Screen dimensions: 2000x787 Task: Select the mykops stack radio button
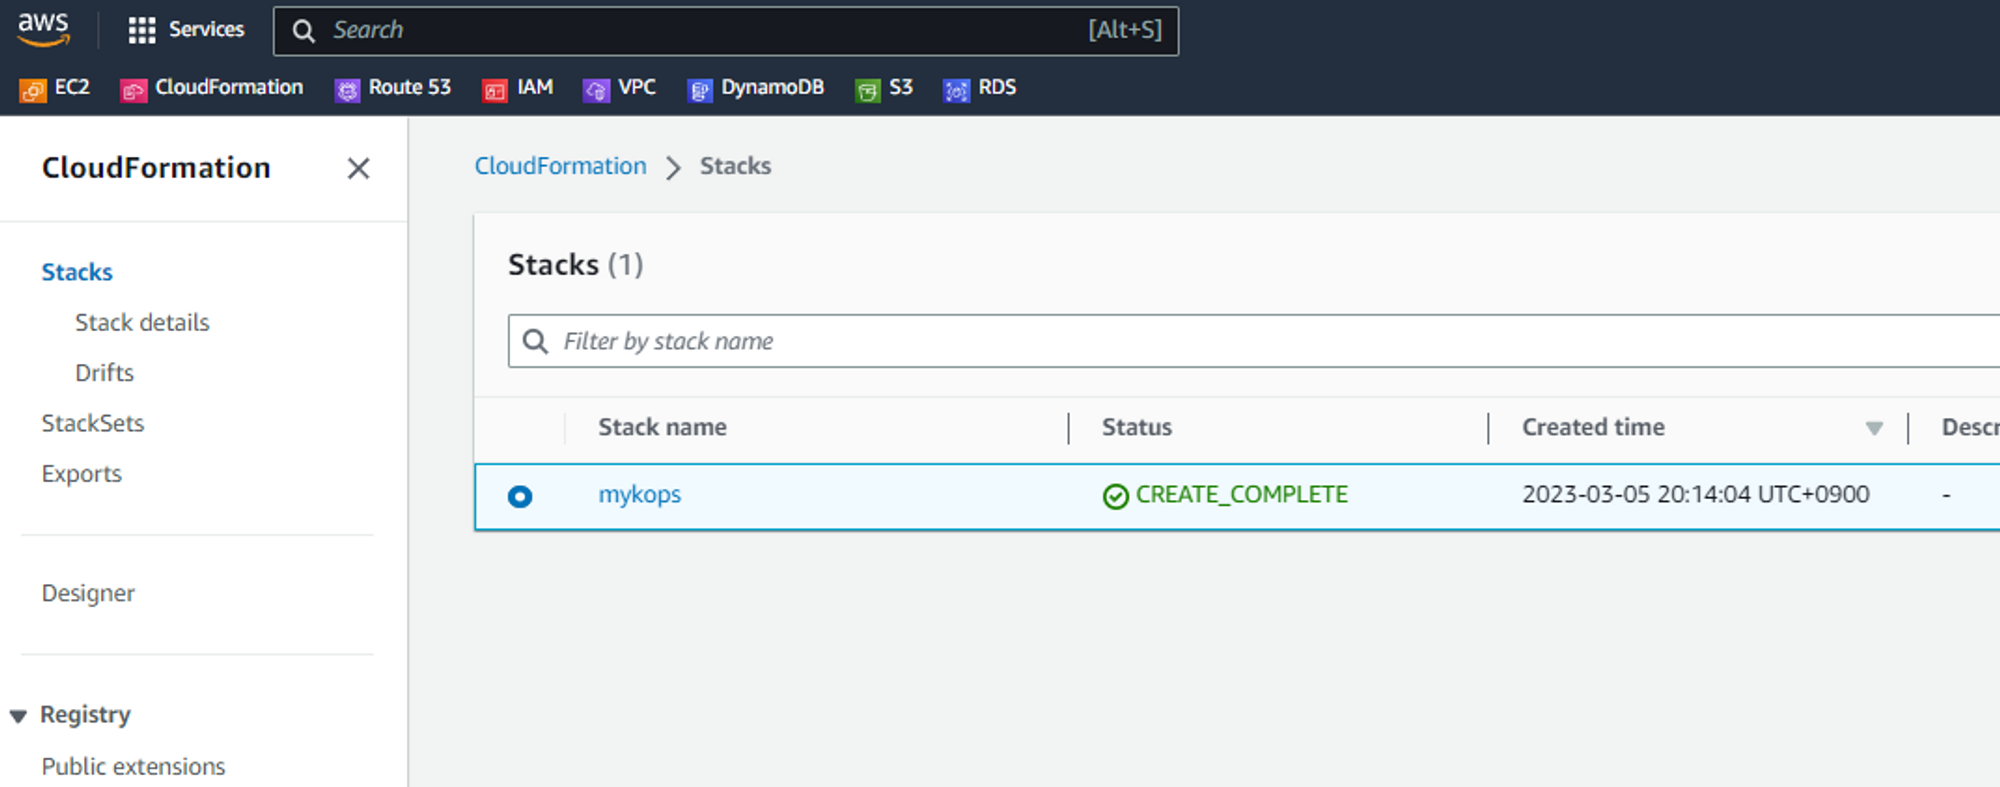520,496
